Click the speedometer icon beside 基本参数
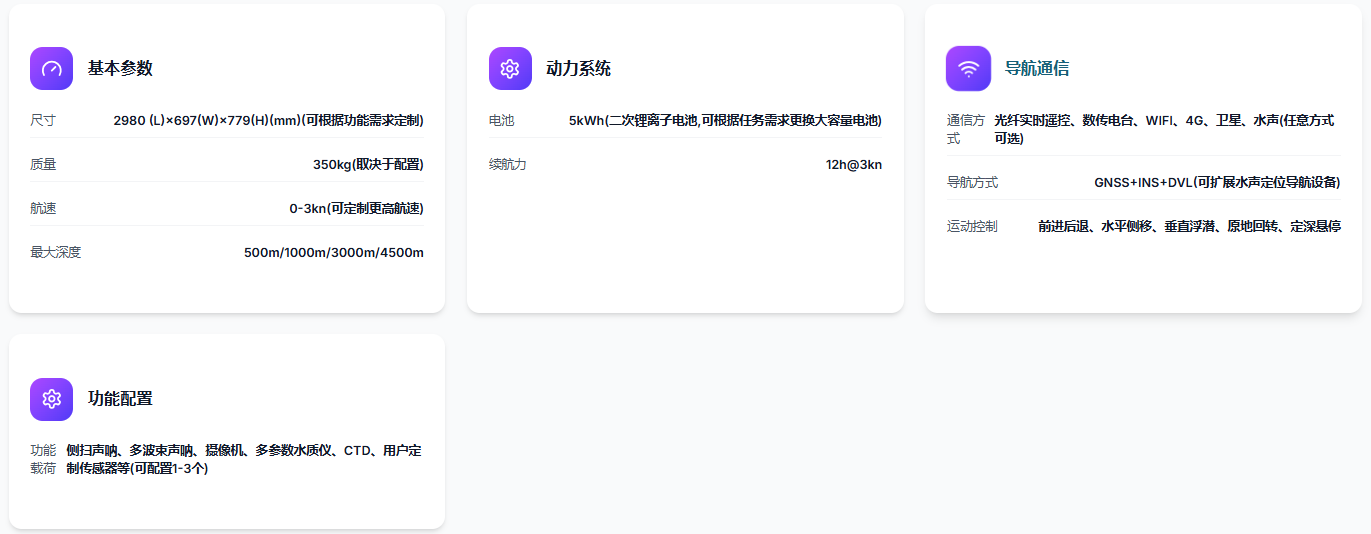The image size is (1371, 534). pyautogui.click(x=51, y=69)
